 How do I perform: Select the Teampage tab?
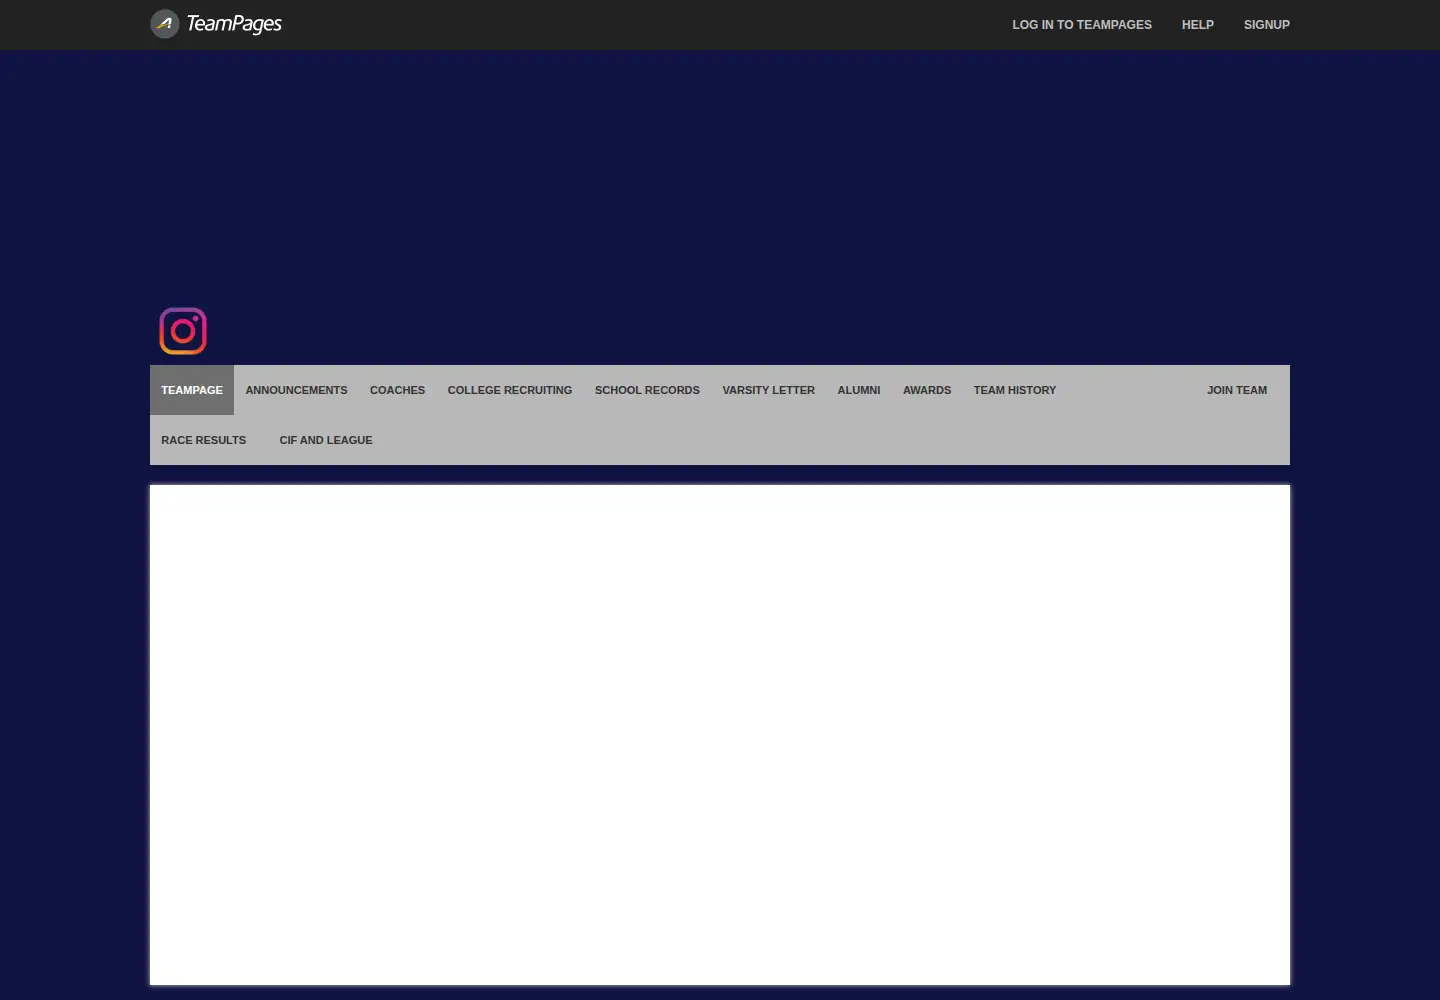192,390
